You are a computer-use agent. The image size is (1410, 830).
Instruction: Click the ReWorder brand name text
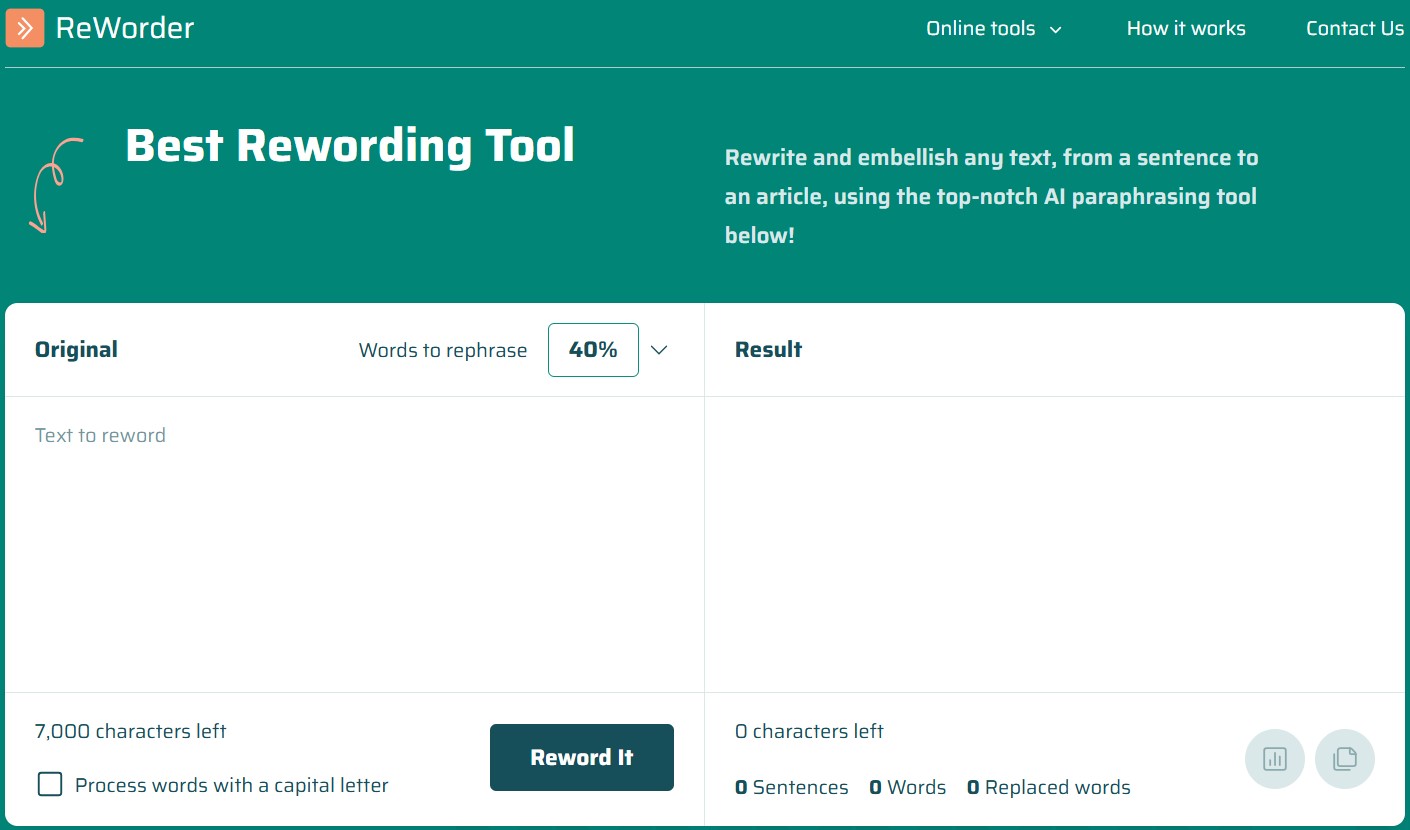(x=125, y=28)
